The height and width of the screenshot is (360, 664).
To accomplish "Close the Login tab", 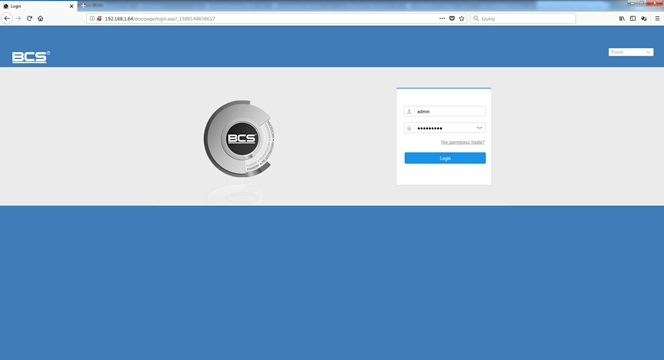I will click(x=71, y=6).
